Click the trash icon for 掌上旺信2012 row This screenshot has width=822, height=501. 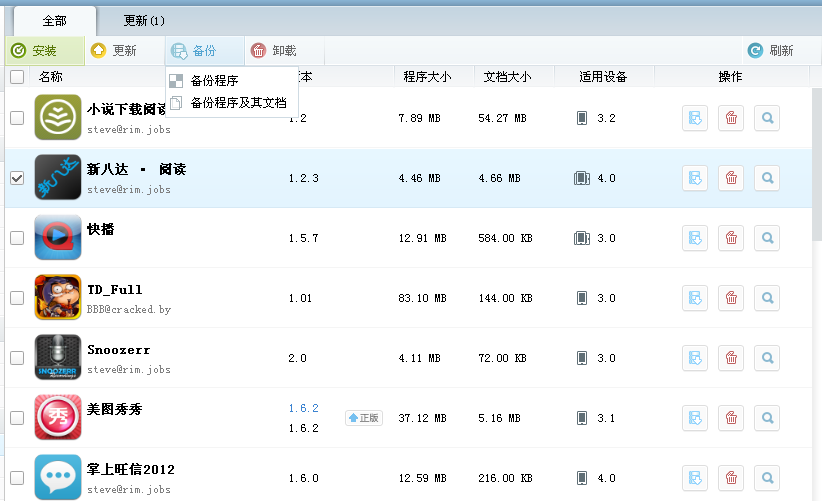[731, 477]
